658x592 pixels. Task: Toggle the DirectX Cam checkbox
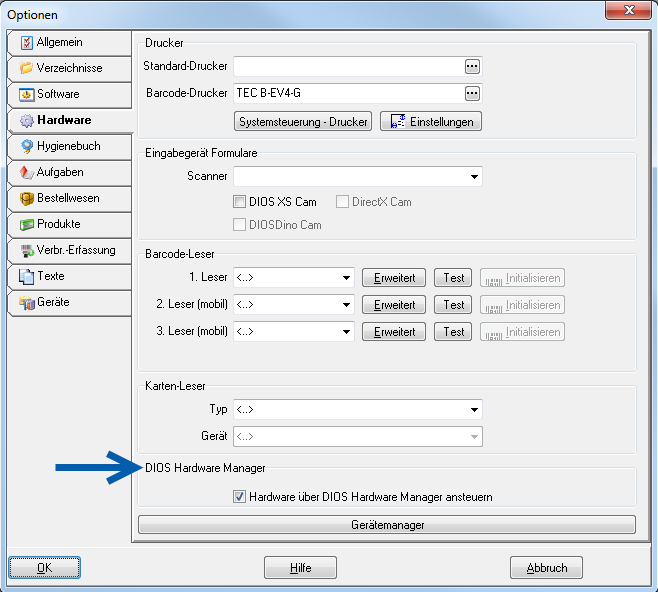[x=342, y=202]
